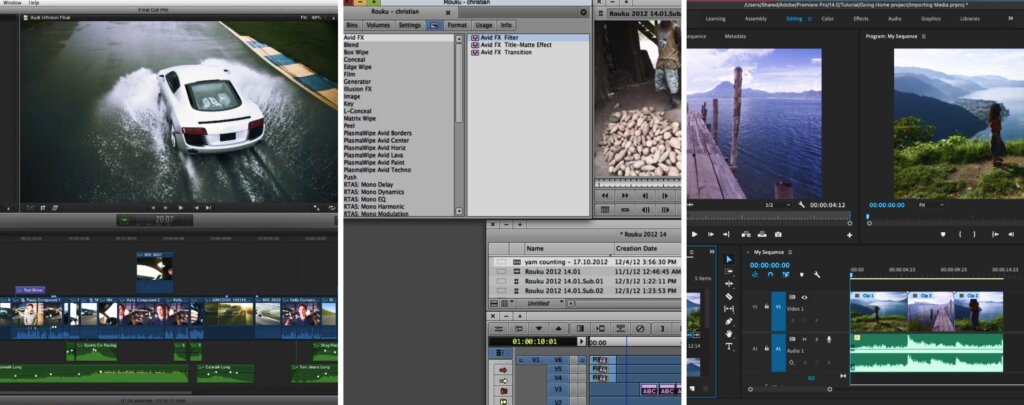Viewport: 1024px width, 405px height.
Task: Select the Selection arrow tool in Premiere
Action: (x=729, y=259)
